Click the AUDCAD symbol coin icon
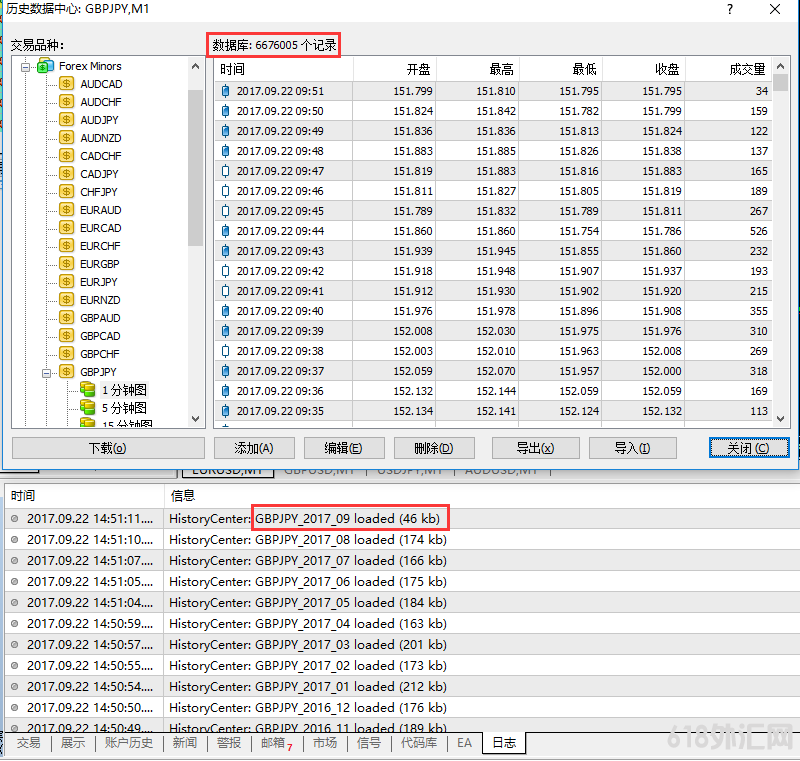Image resolution: width=800 pixels, height=761 pixels. coord(67,84)
